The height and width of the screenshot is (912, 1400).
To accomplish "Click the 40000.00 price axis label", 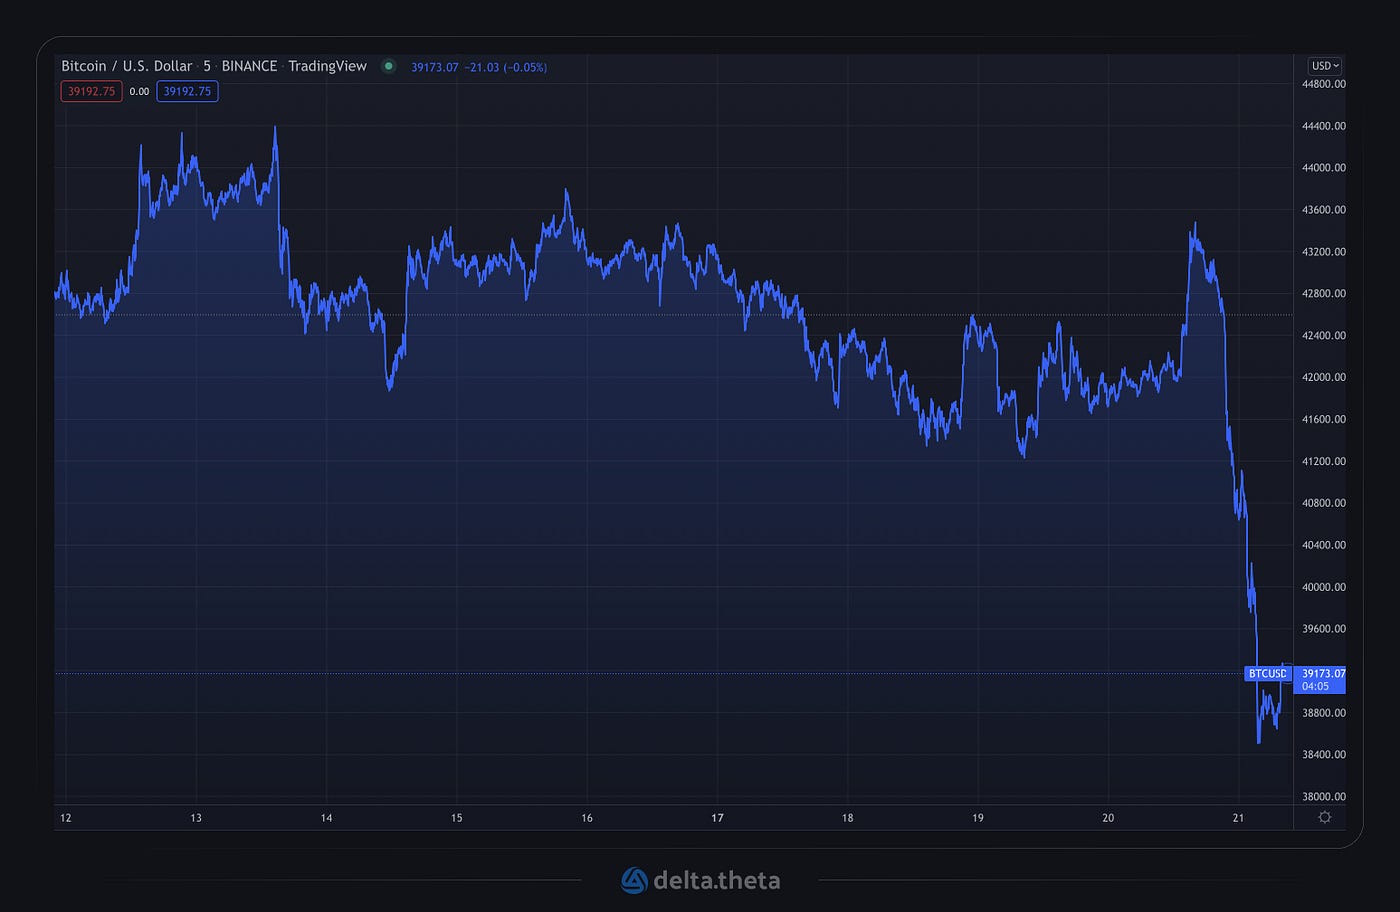I will point(1323,587).
